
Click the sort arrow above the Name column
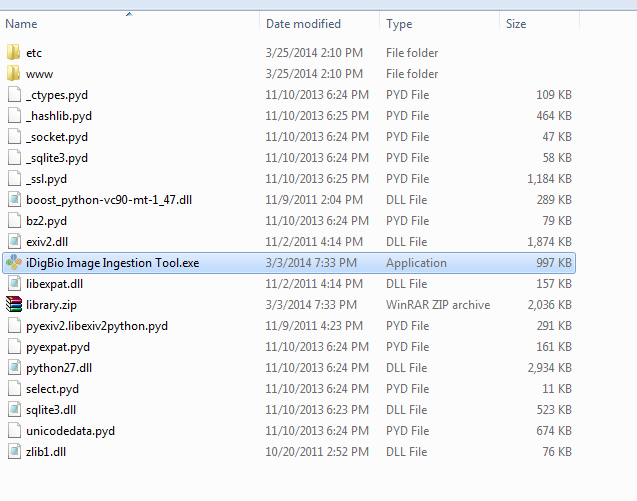(129, 13)
